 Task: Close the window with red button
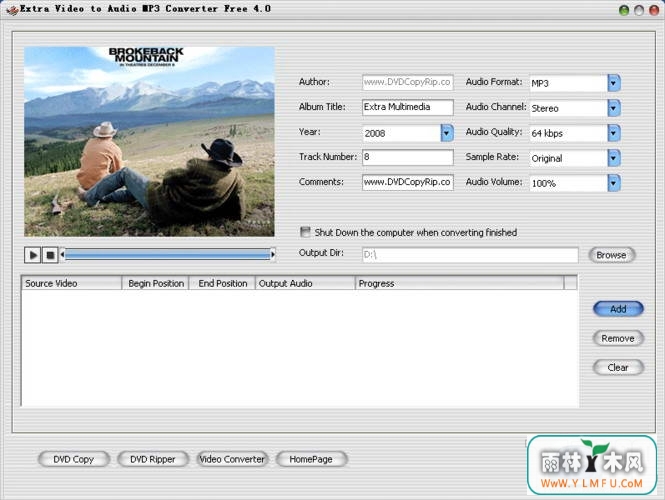pos(654,10)
